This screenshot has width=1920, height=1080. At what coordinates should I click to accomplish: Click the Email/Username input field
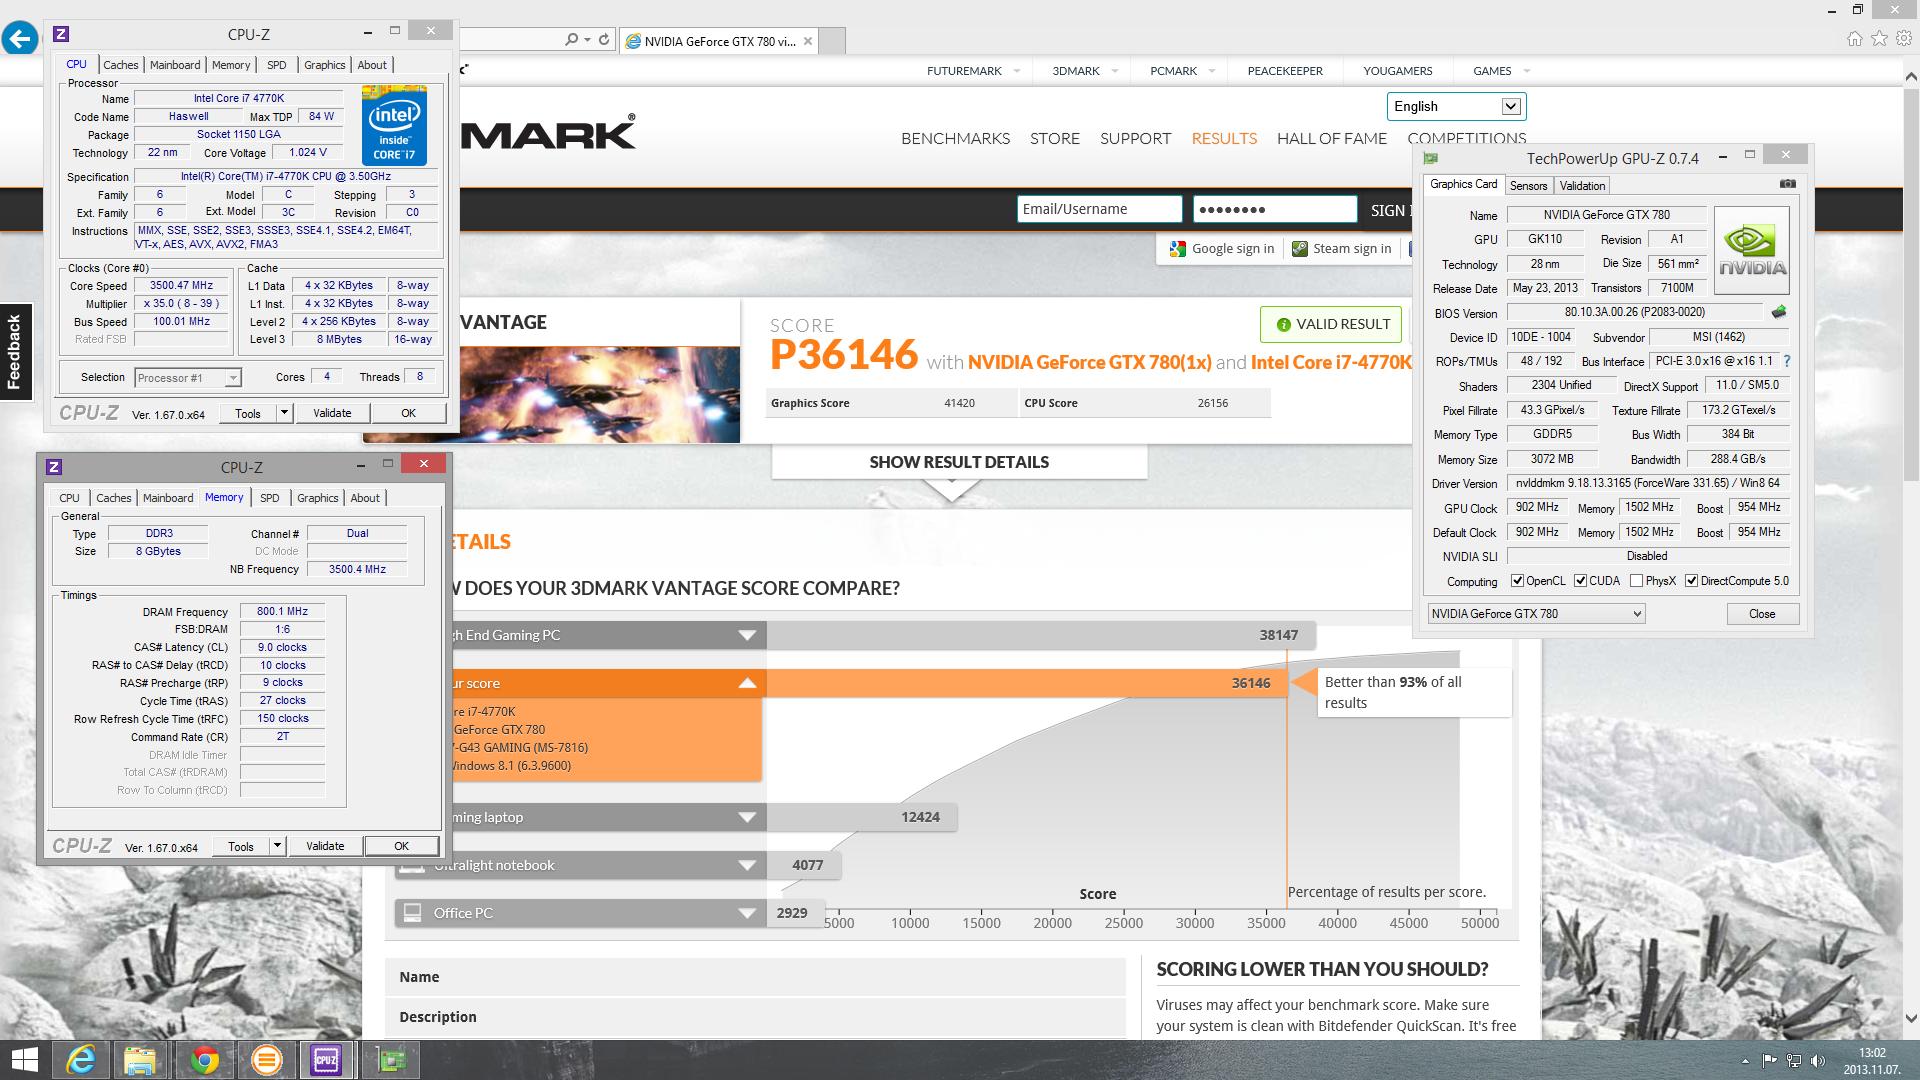[1099, 209]
